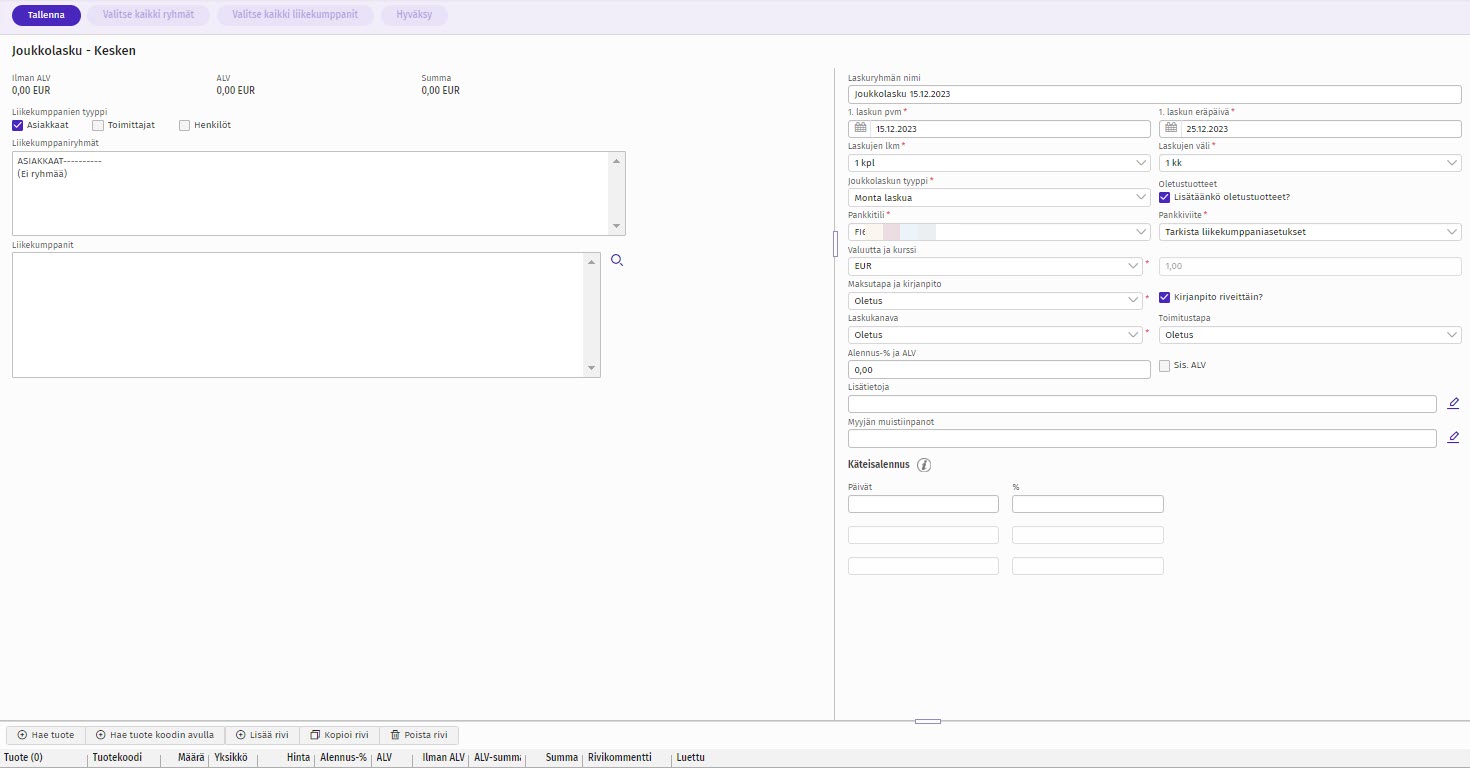The width and height of the screenshot is (1470, 768).
Task: Click Kopioi rivi copy button
Action: click(x=339, y=735)
